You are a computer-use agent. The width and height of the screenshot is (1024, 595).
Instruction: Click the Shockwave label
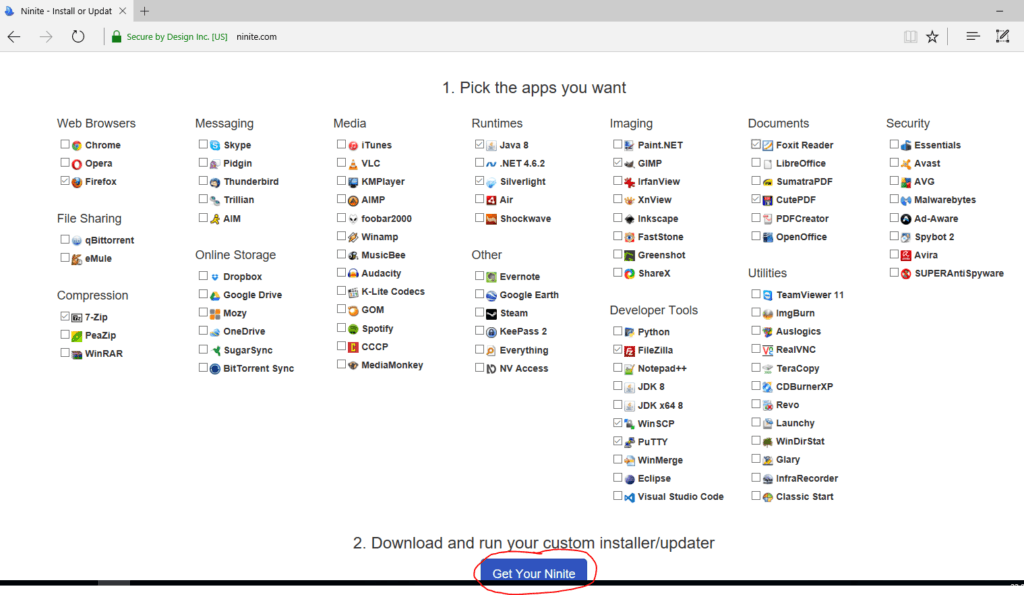pyautogui.click(x=525, y=219)
